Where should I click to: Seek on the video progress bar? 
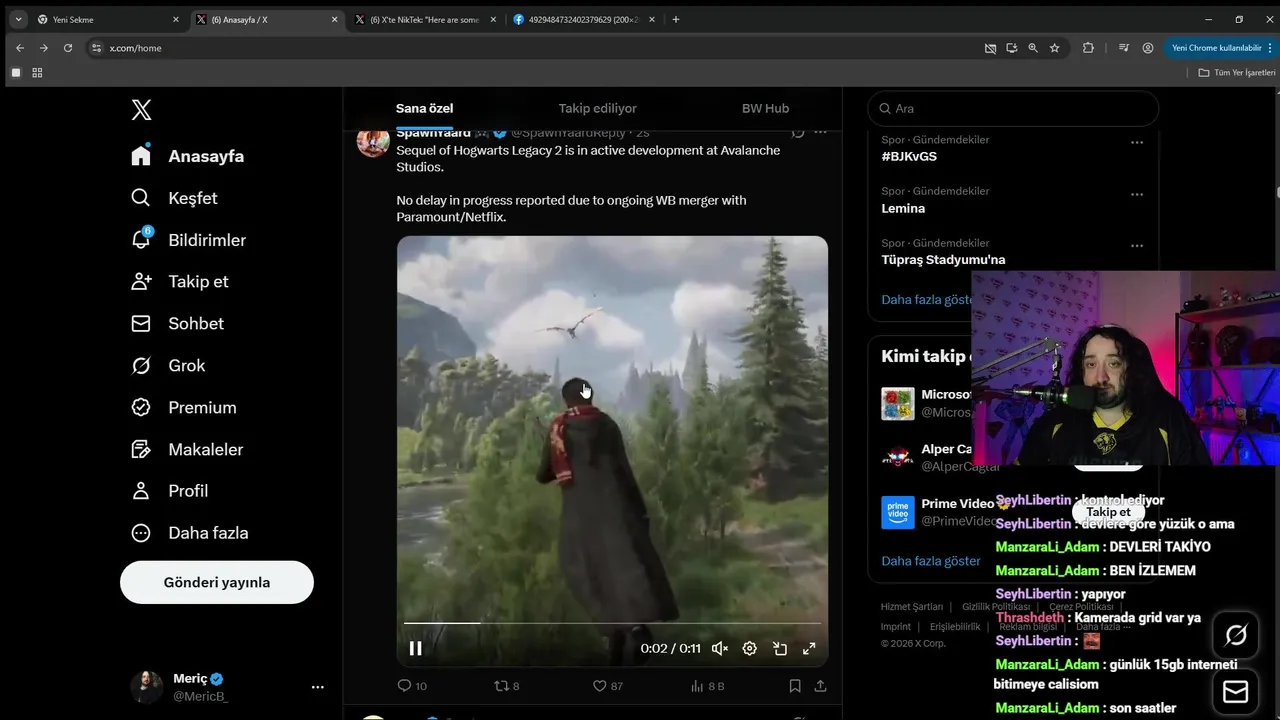pos(612,623)
